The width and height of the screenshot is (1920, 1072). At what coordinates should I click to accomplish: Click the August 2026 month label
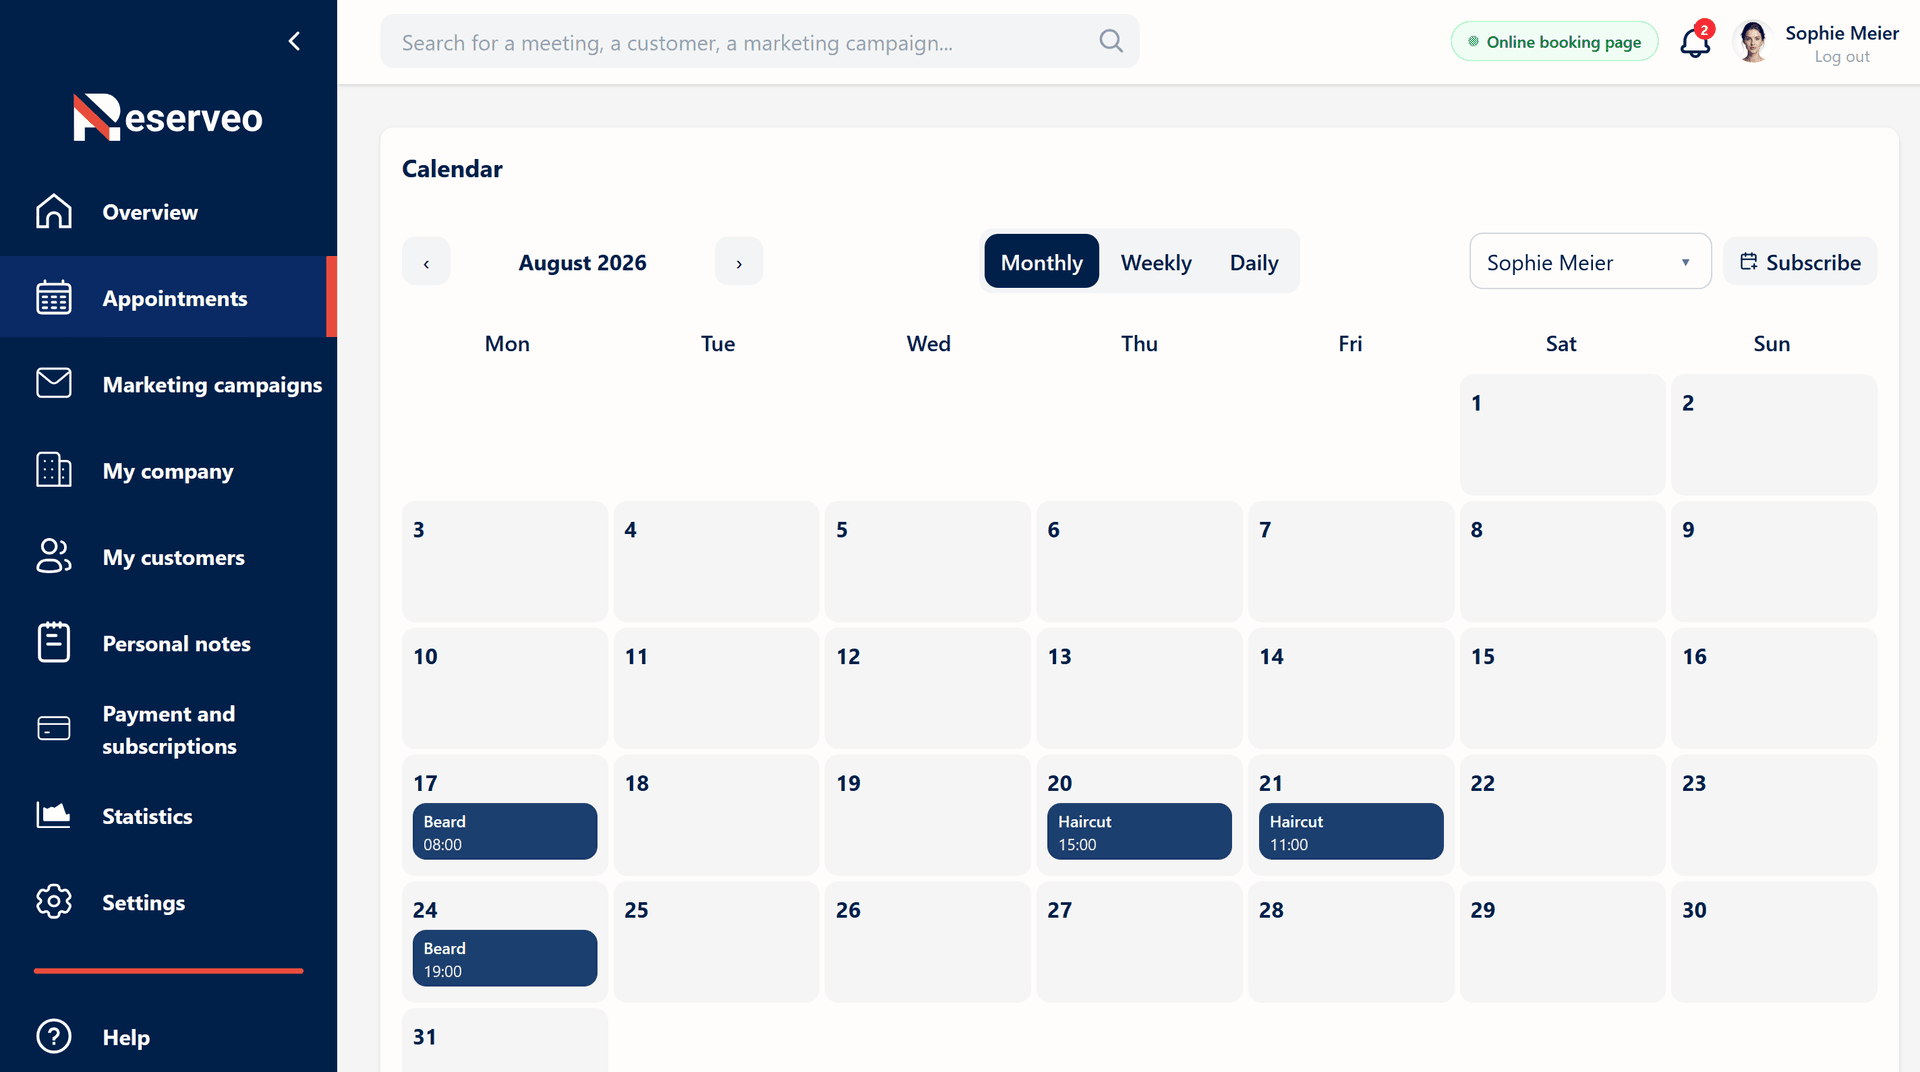582,262
